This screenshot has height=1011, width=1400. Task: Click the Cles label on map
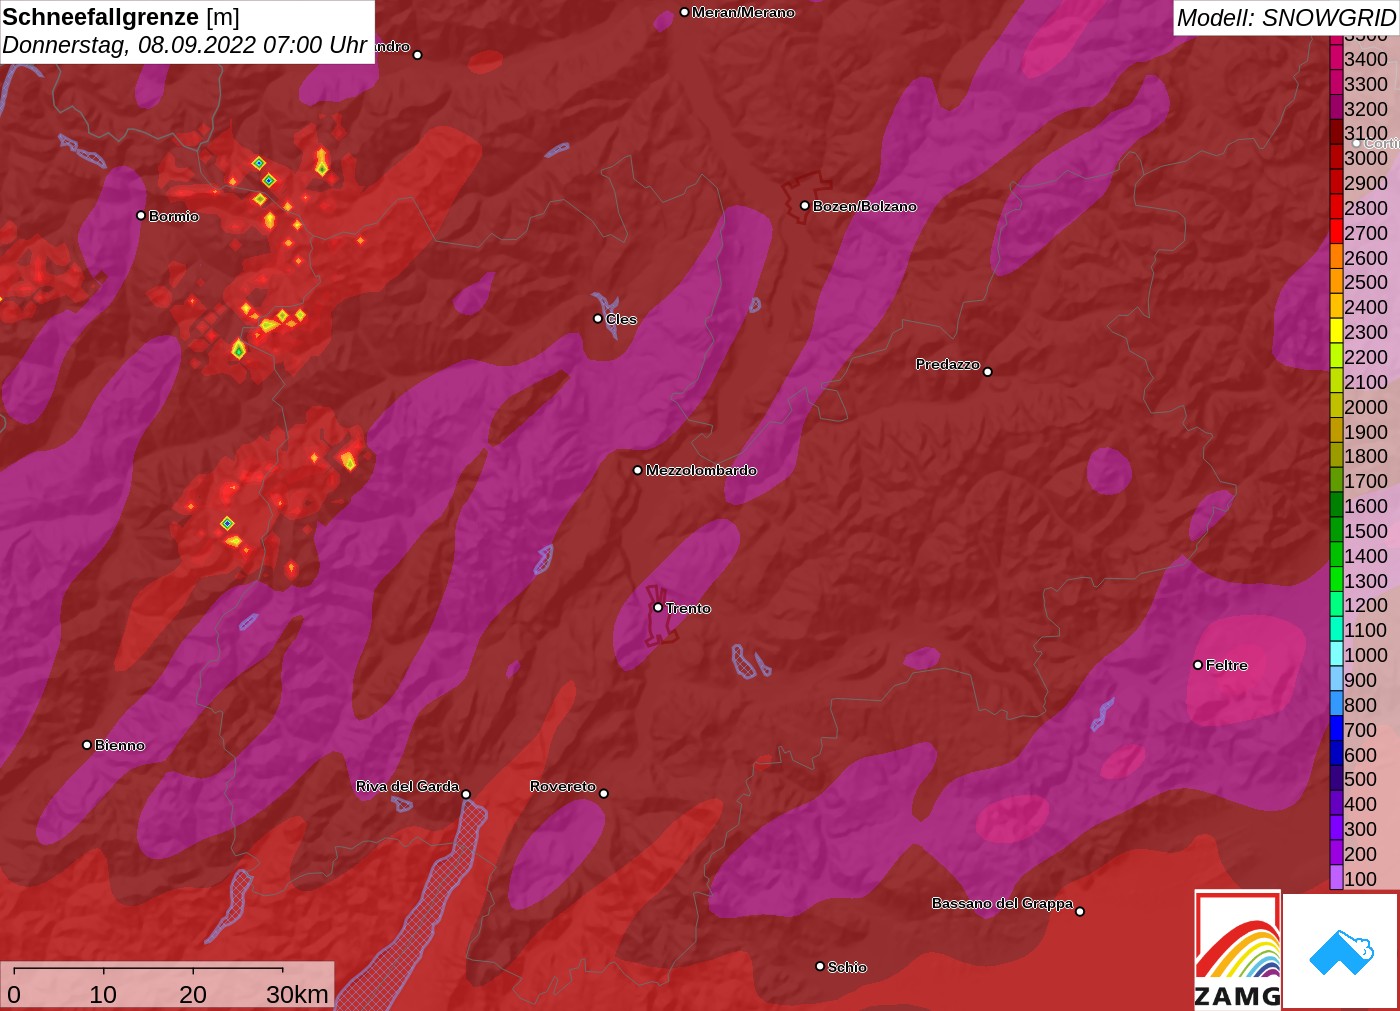[621, 319]
